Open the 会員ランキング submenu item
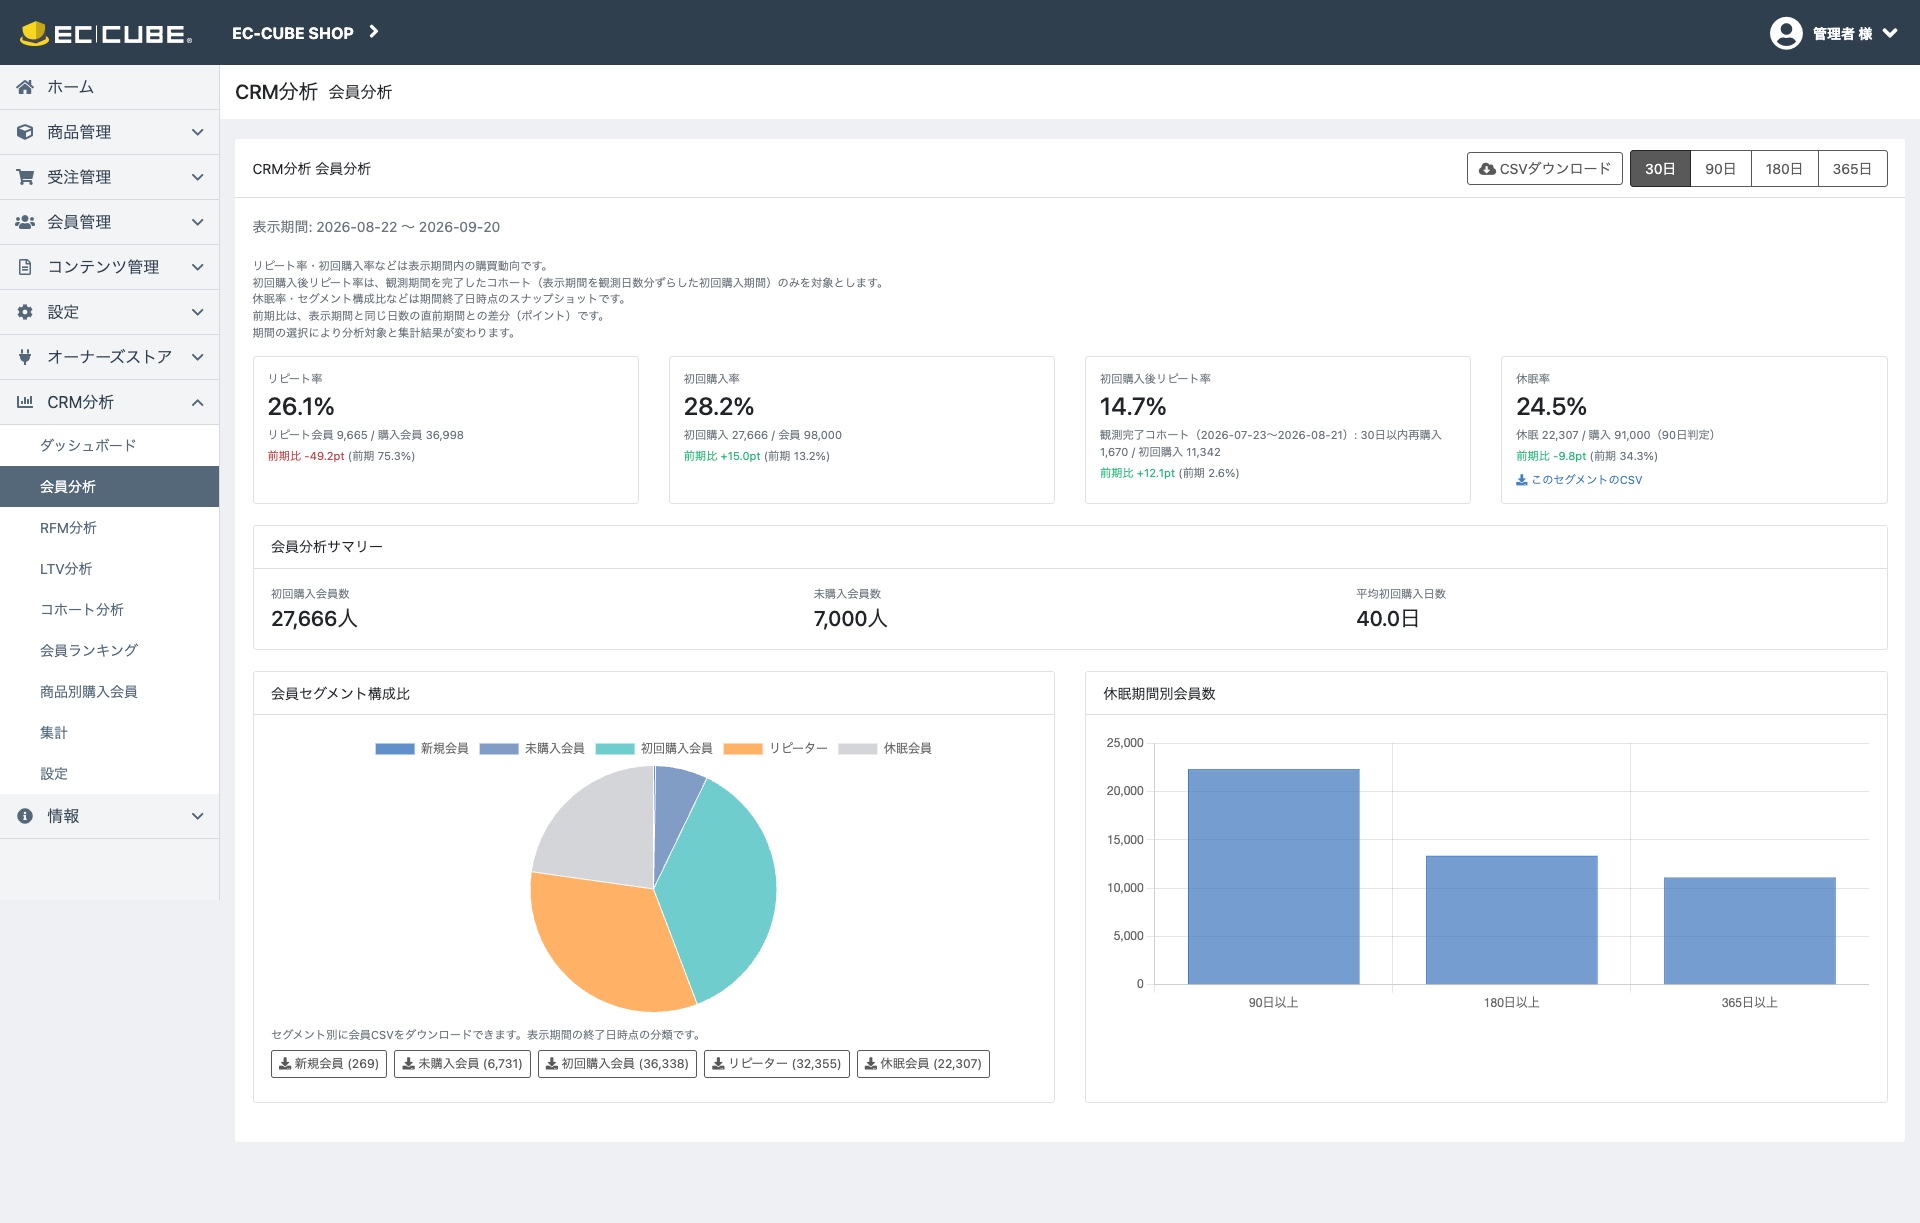 [x=110, y=651]
